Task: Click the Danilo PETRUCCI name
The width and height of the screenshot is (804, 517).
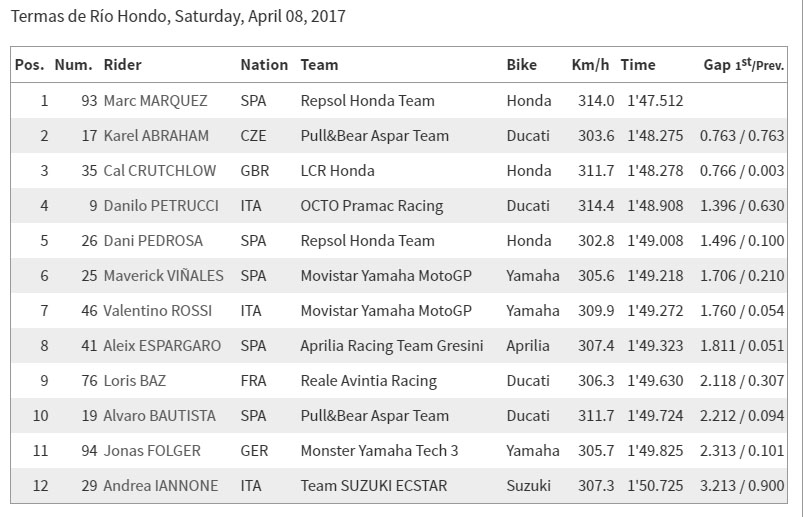Action: (x=161, y=206)
